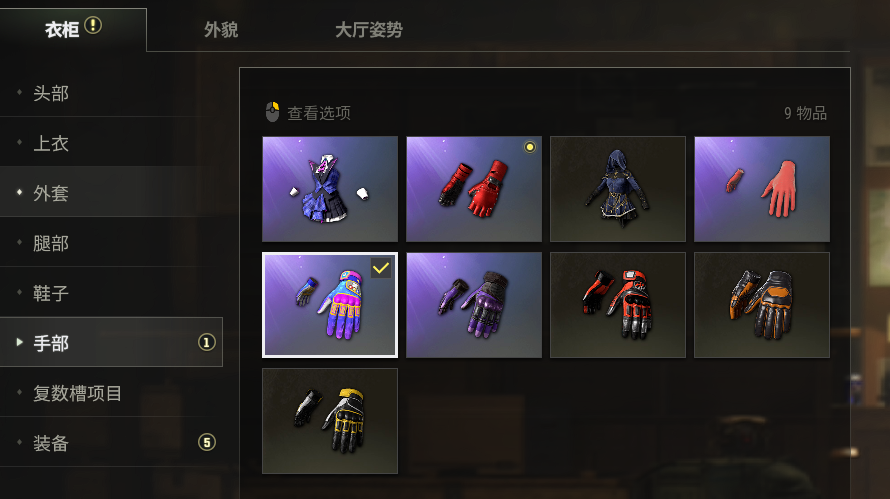Toggle the checkmark on the colorful gloves
The image size is (890, 499).
point(380,268)
